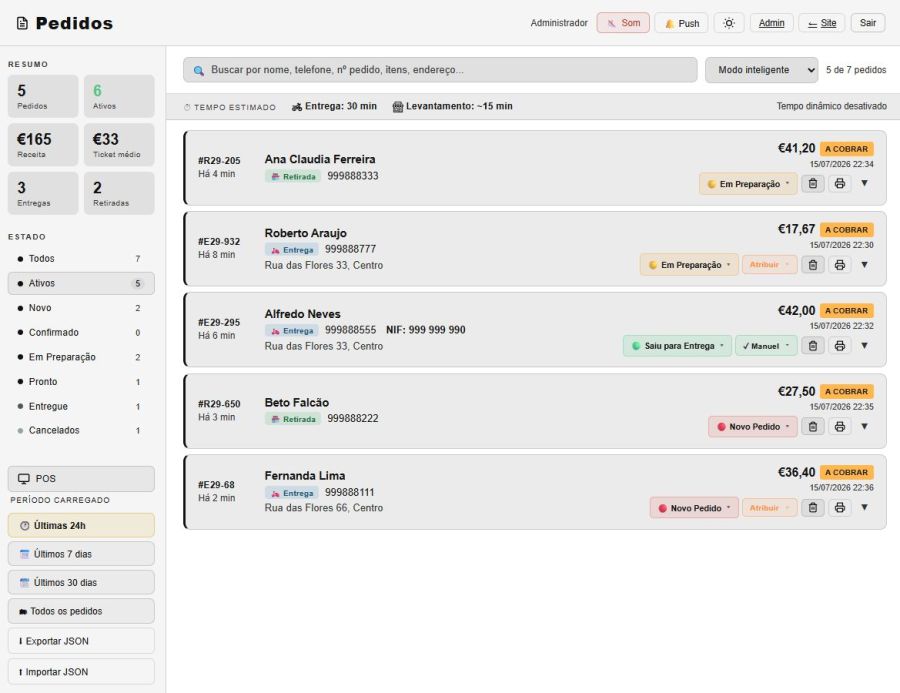The width and height of the screenshot is (900, 693).
Task: Print Roberto Araujo's order
Action: click(840, 265)
